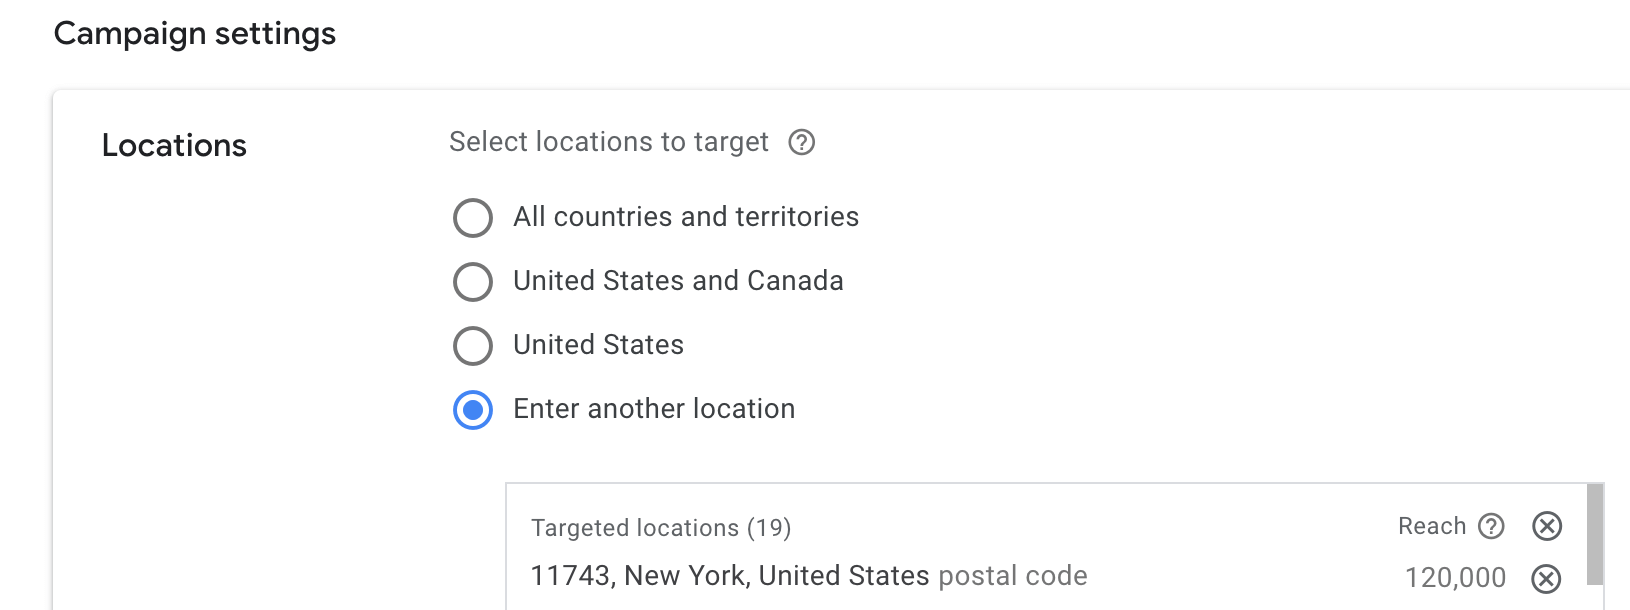The image size is (1630, 610).
Task: Select the 11743, New York location row text
Action: coord(729,576)
